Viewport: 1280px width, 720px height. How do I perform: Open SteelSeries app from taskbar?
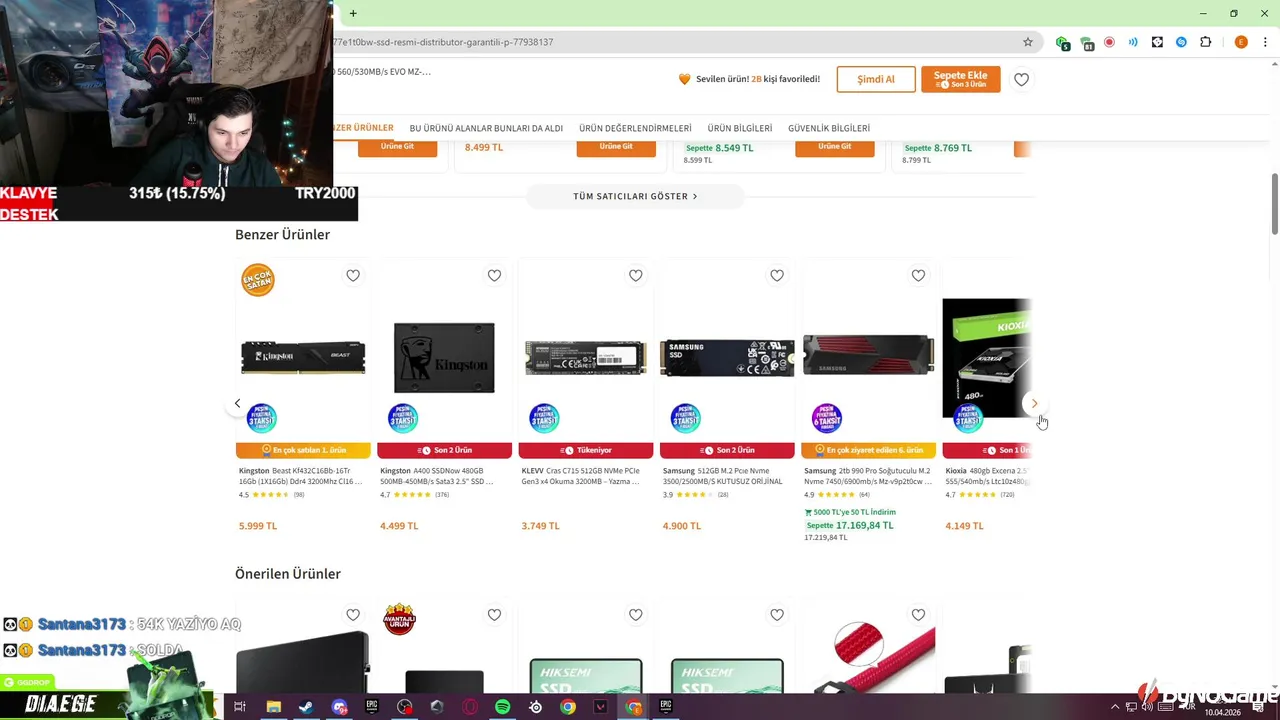(x=535, y=707)
